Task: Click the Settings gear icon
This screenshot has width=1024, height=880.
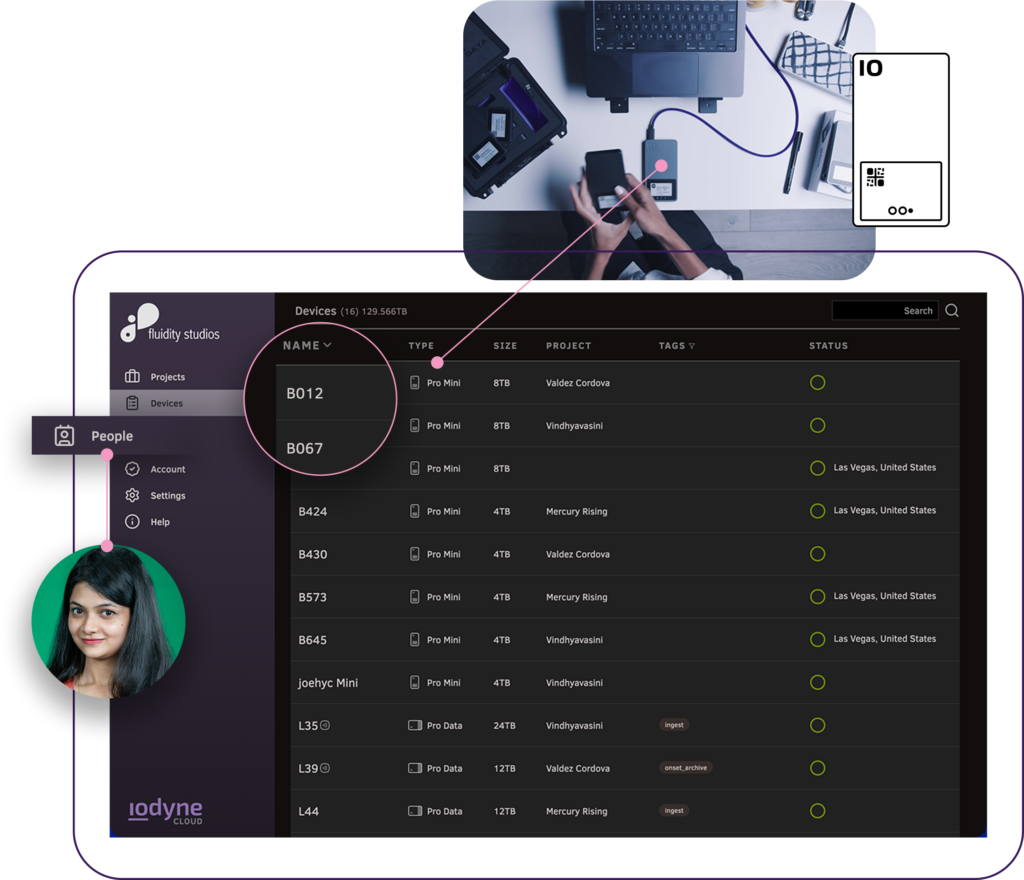Action: click(133, 495)
